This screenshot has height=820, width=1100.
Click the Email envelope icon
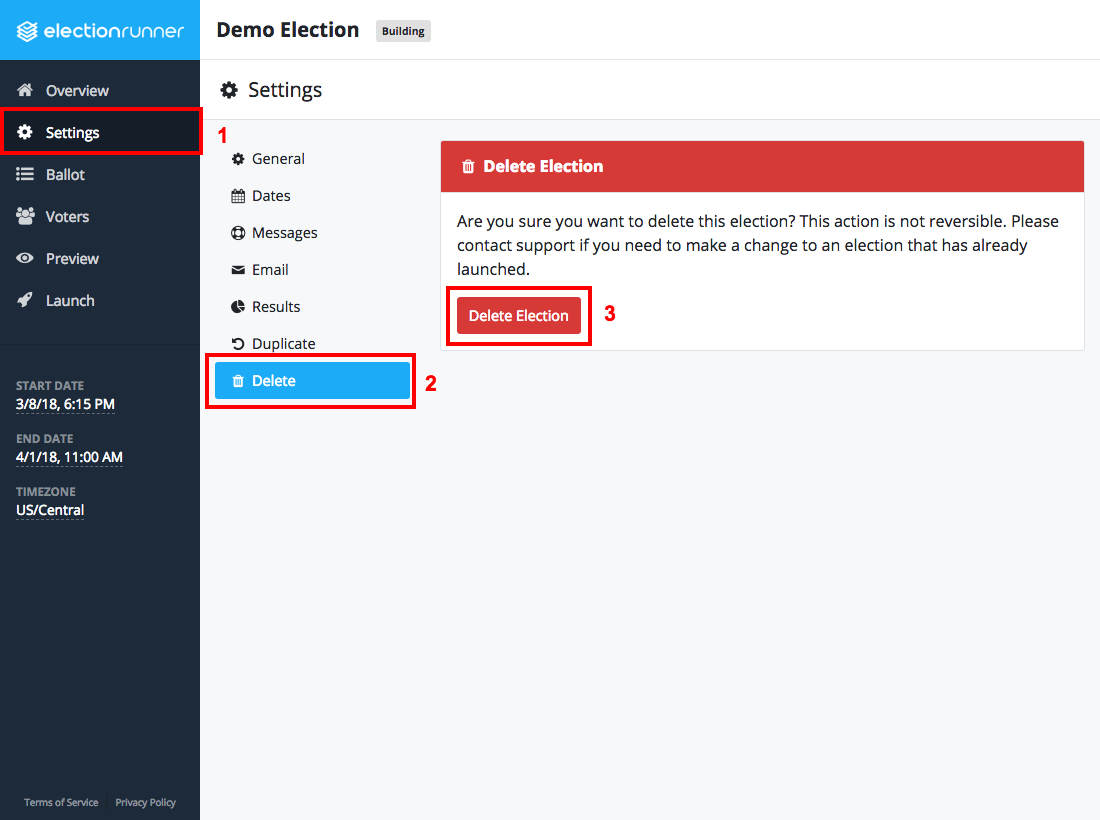click(x=238, y=269)
